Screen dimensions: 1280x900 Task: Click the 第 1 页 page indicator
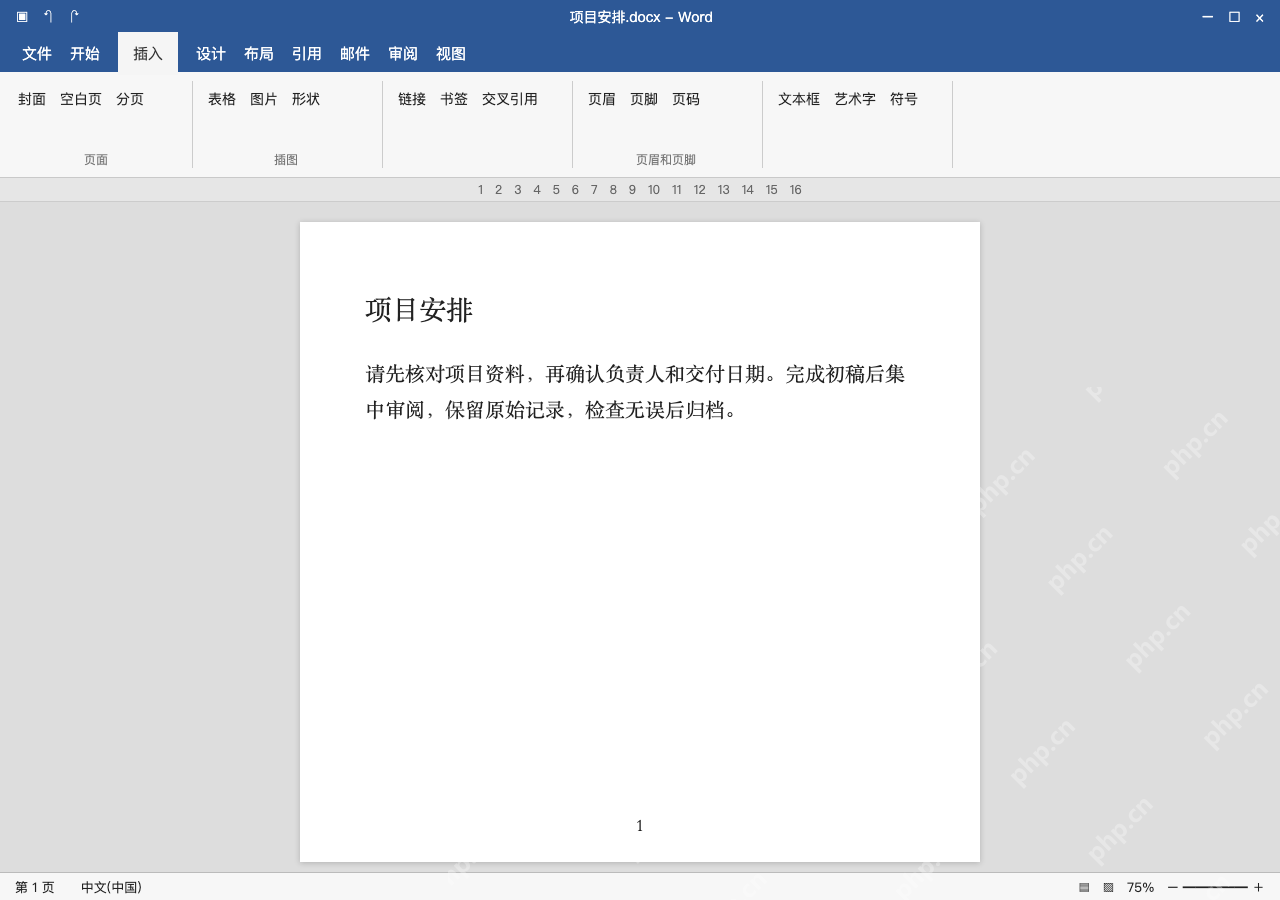35,887
